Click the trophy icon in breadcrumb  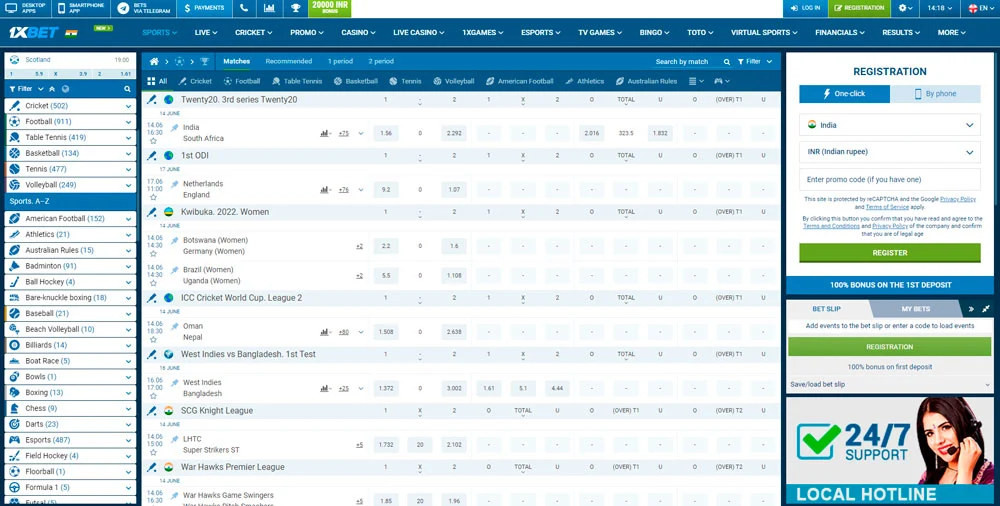[x=204, y=62]
